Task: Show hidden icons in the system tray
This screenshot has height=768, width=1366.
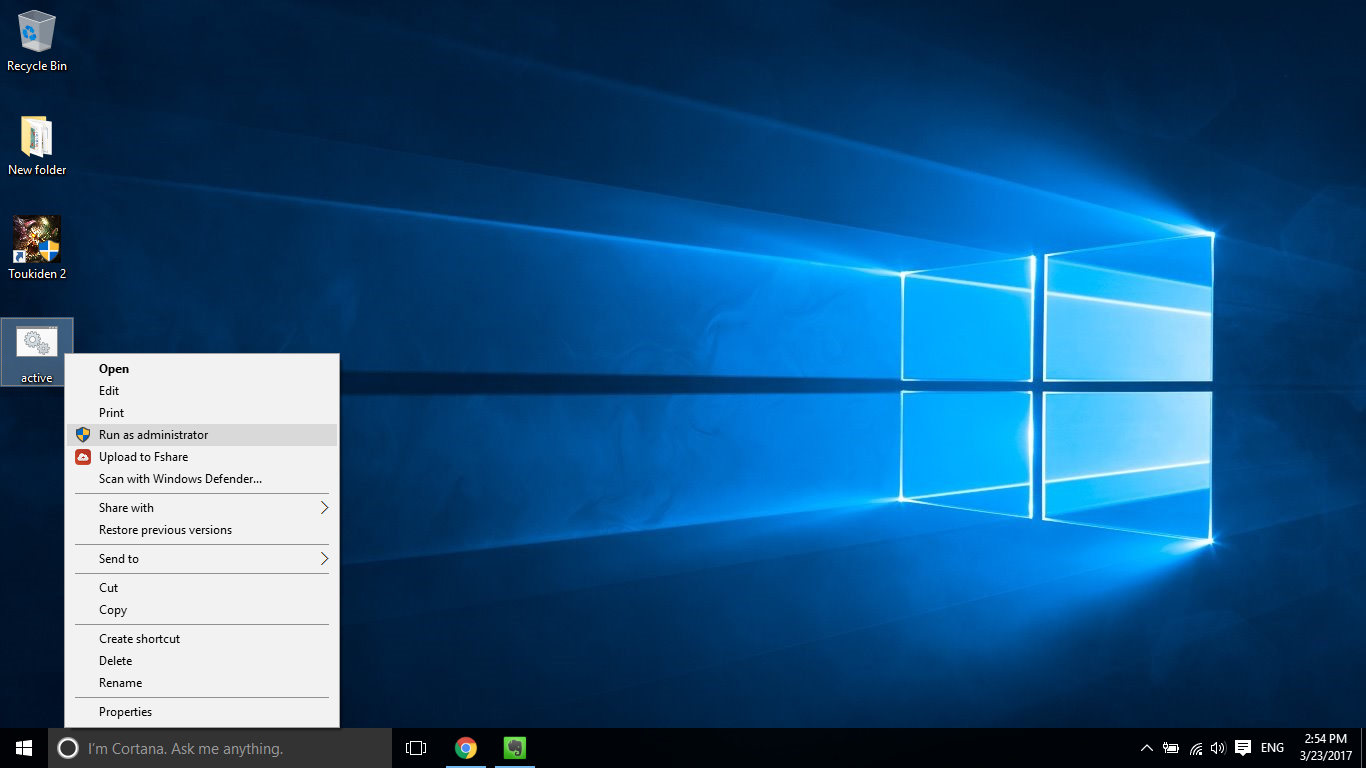Action: click(x=1146, y=747)
